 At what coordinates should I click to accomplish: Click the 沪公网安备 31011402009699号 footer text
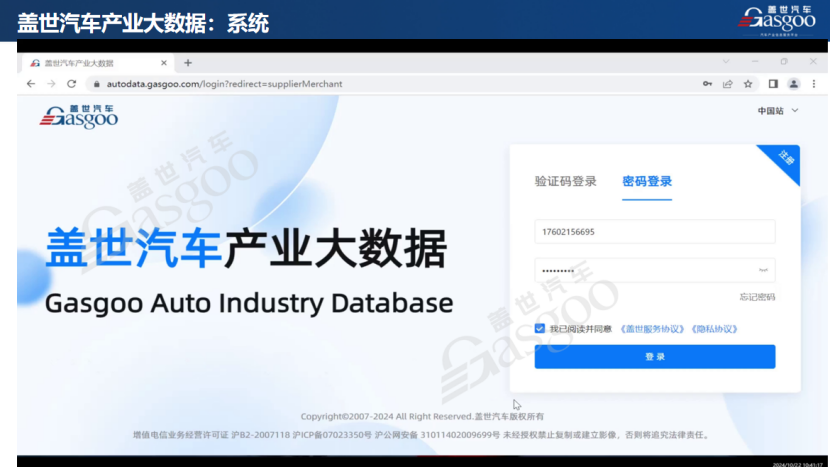437,435
